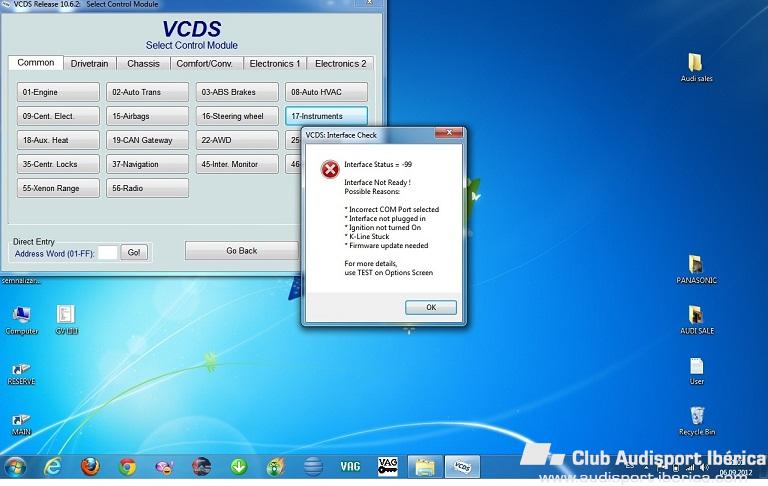768x486 pixels.
Task: Click the 'Interface Status = -99' text
Action: tap(378, 165)
